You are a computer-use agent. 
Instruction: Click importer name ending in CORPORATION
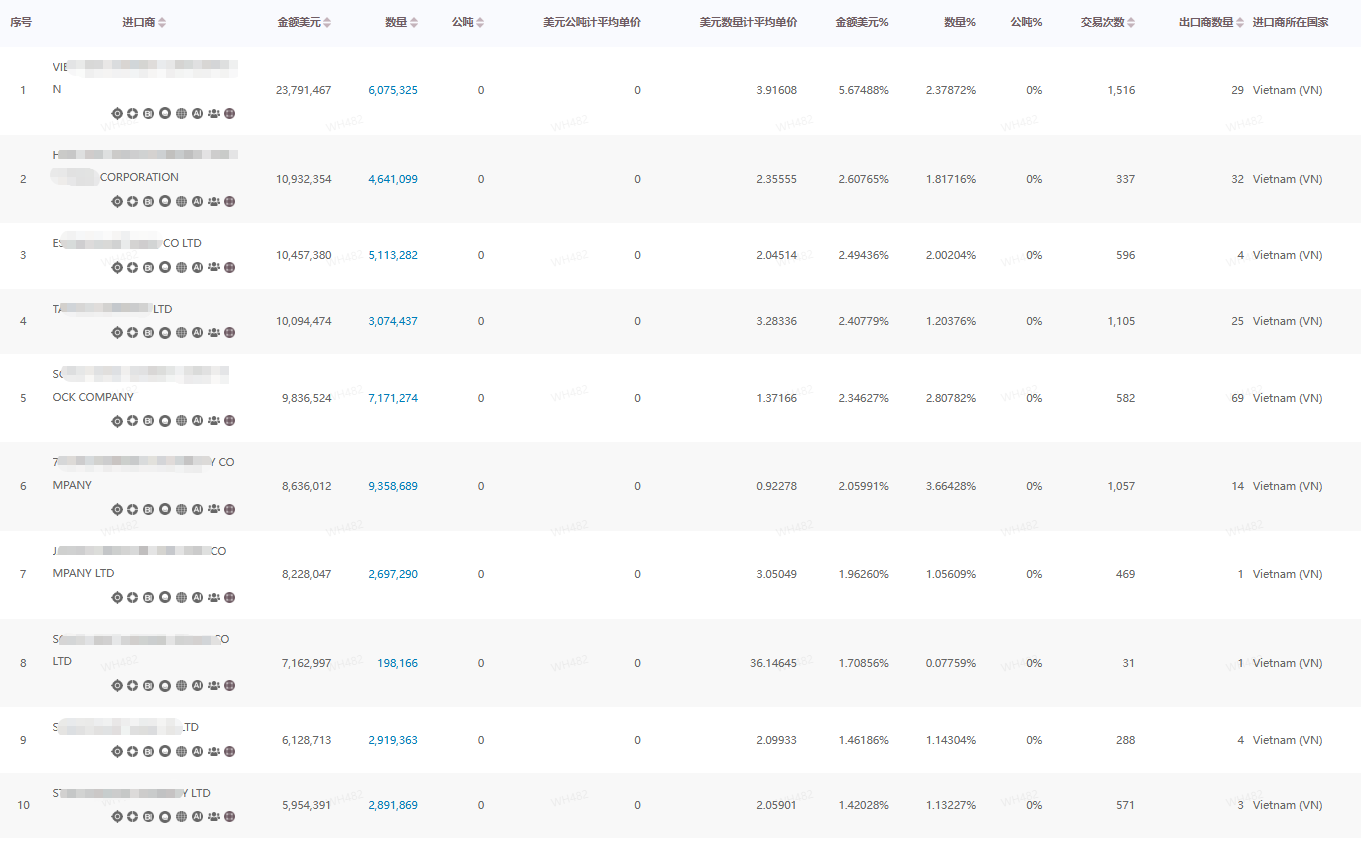139,177
